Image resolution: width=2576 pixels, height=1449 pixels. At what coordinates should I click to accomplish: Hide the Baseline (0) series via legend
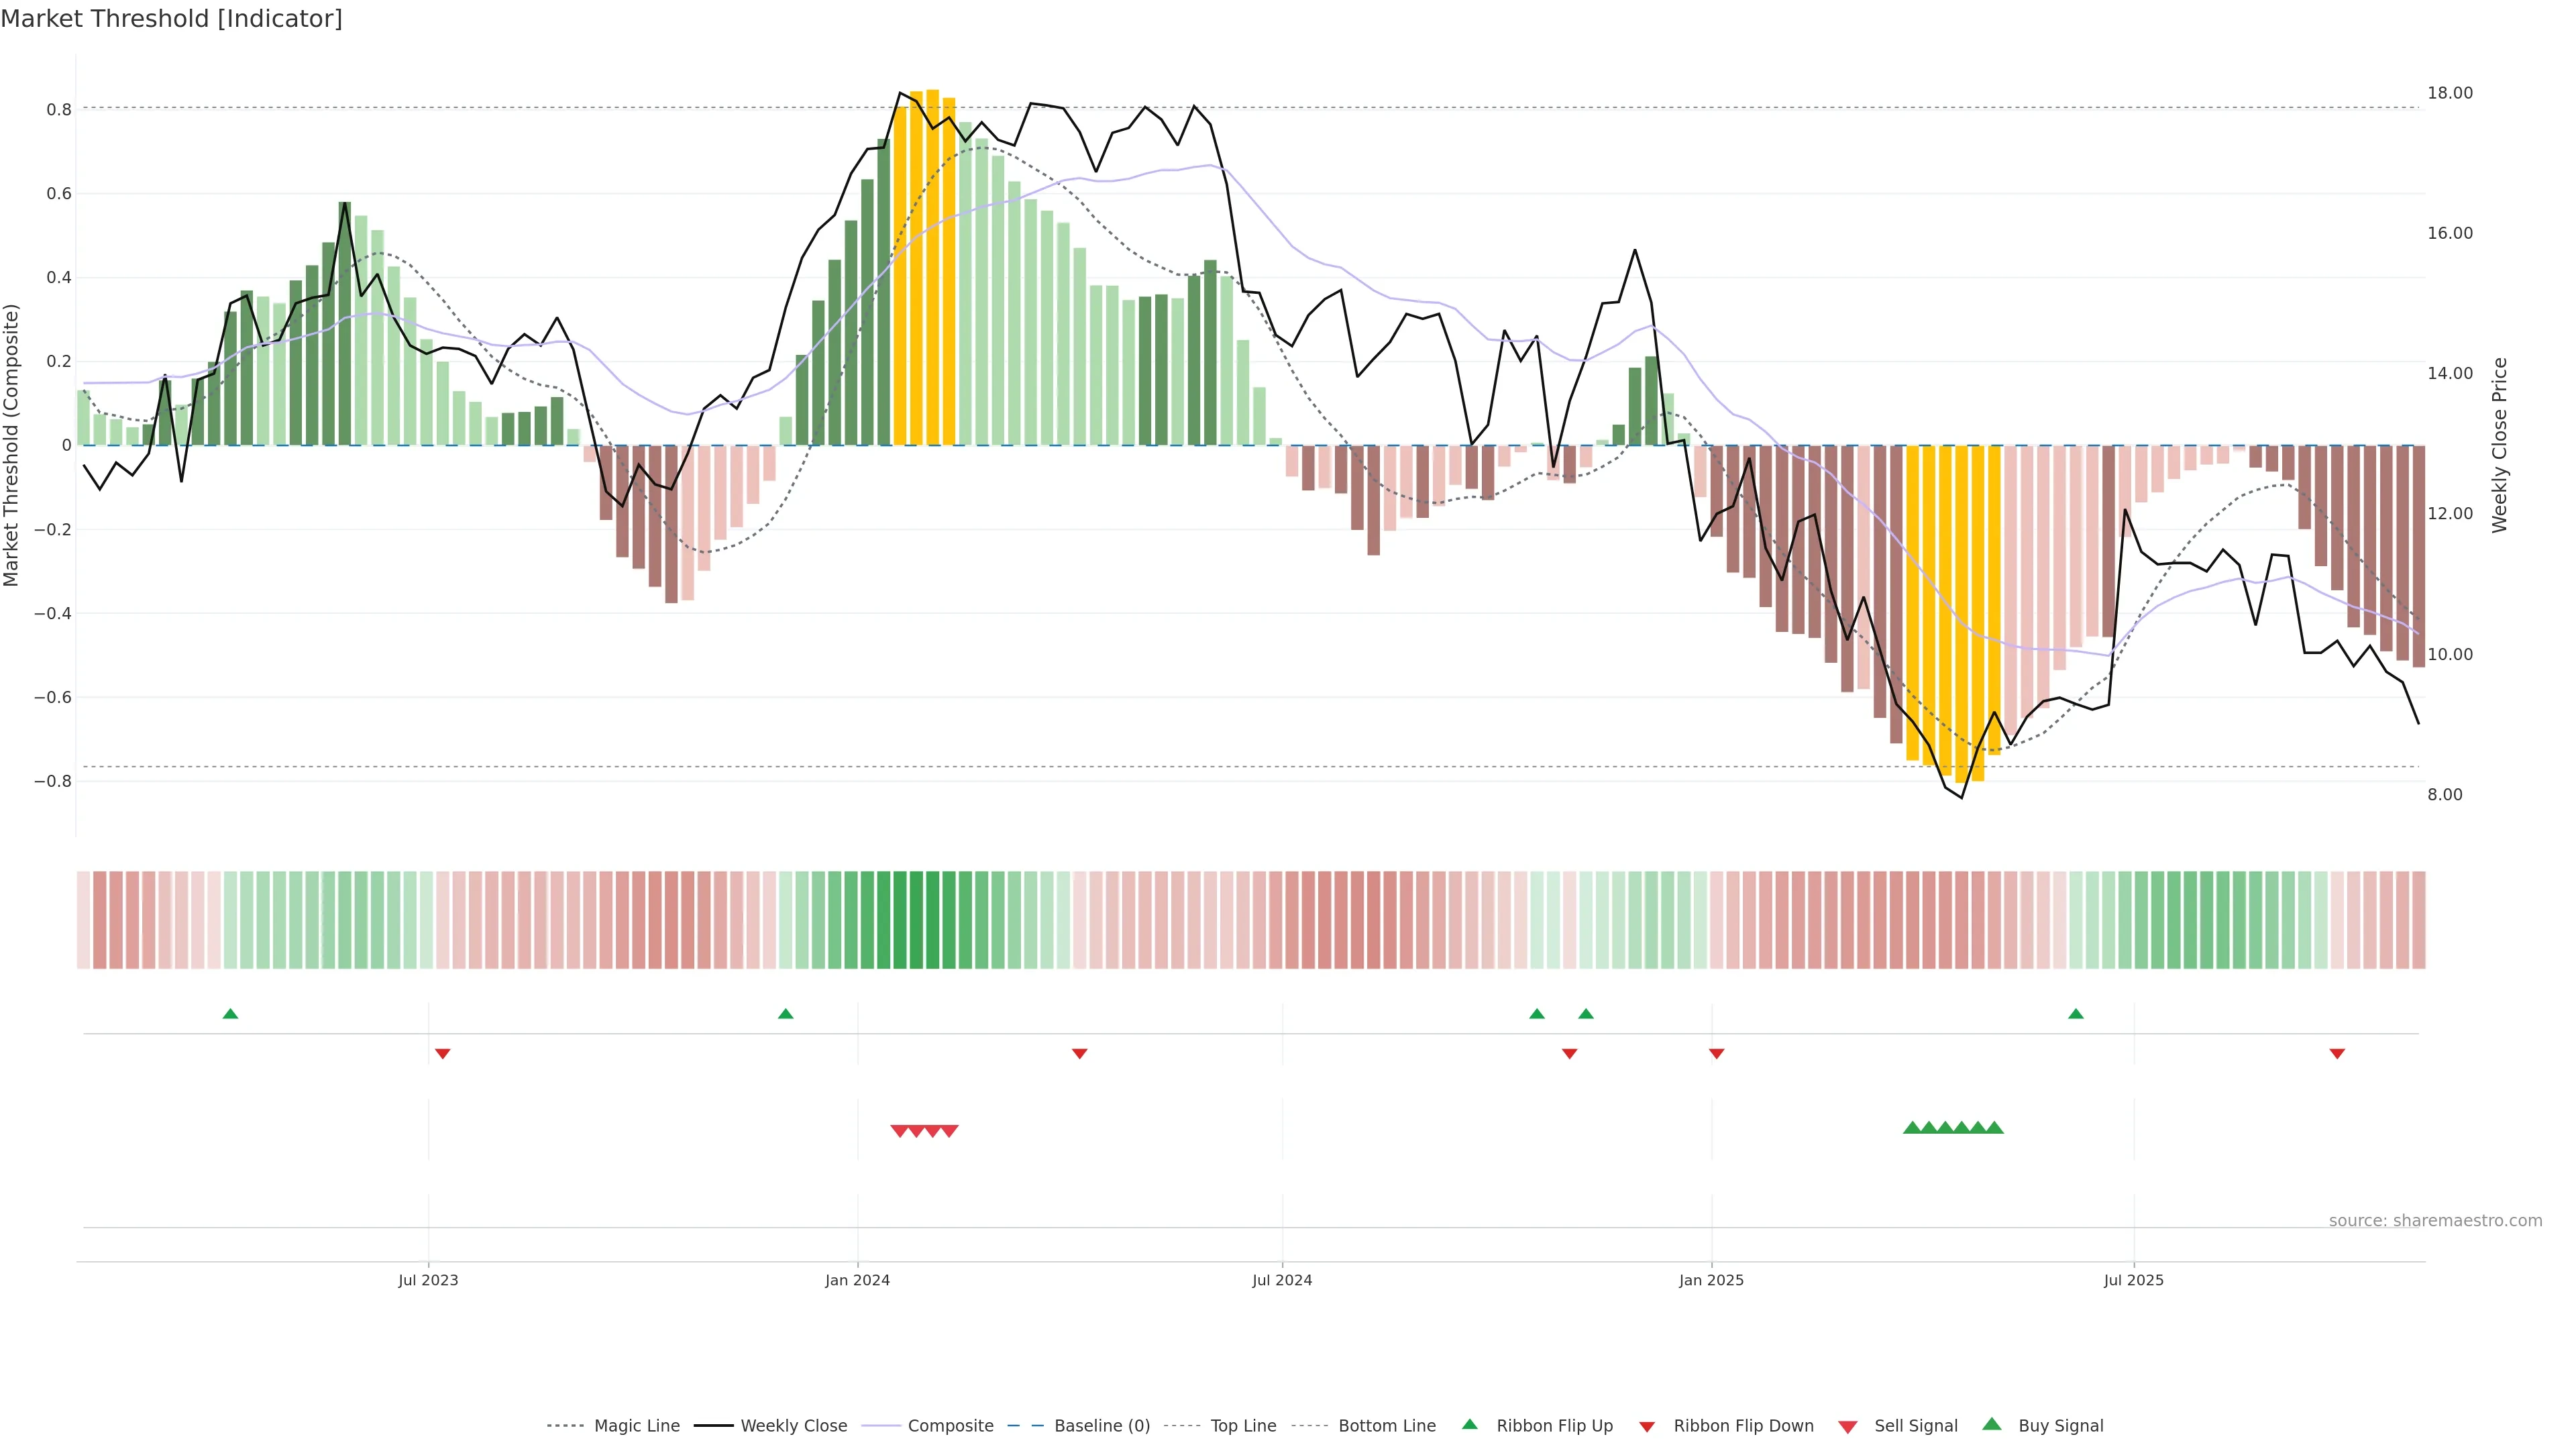[x=1101, y=1426]
